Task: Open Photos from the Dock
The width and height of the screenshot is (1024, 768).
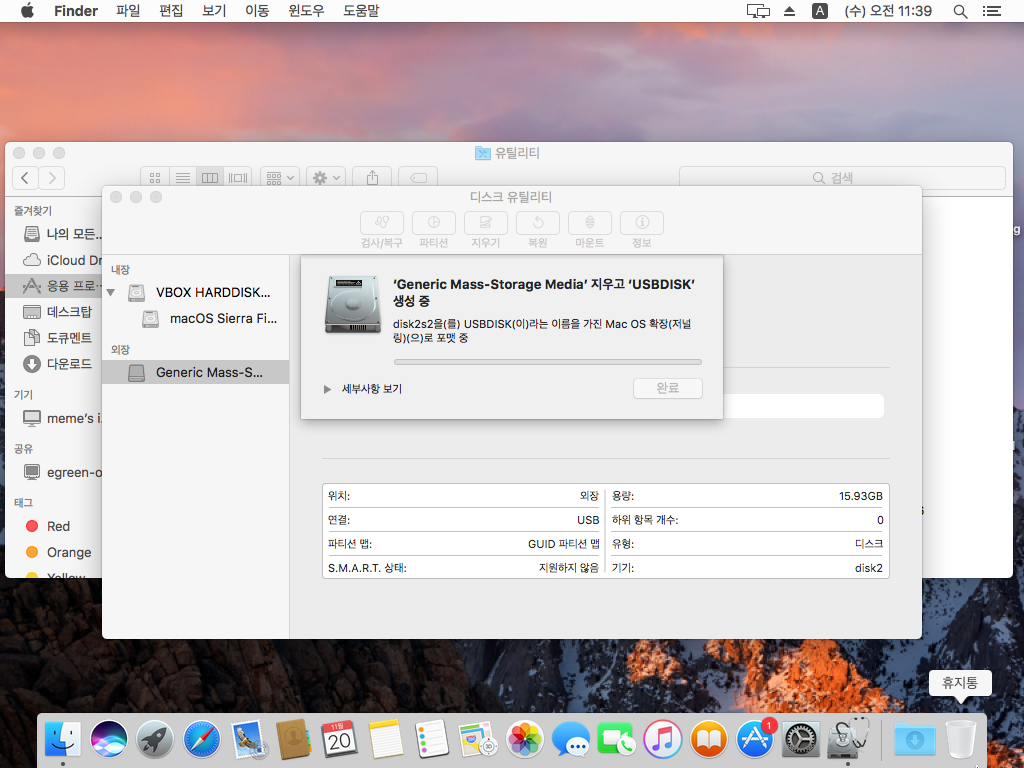Action: tap(524, 739)
